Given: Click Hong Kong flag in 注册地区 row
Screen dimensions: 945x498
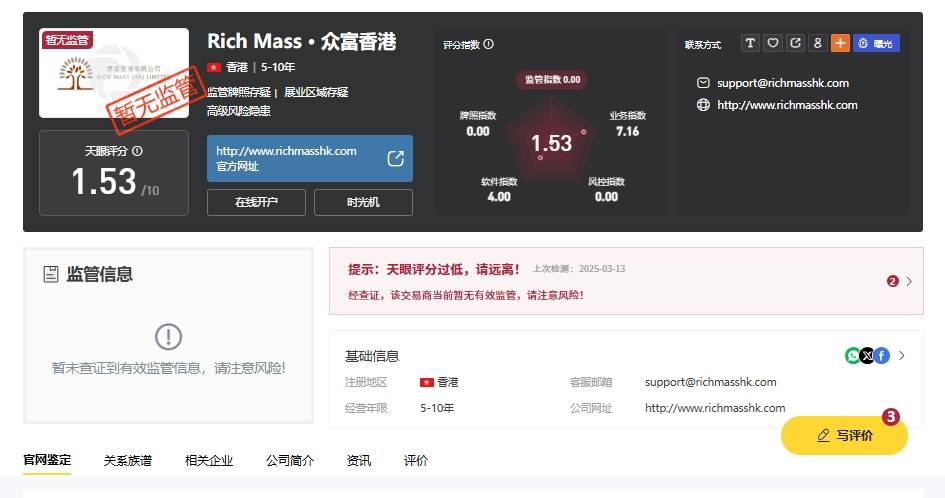Looking at the screenshot, I should (x=427, y=382).
